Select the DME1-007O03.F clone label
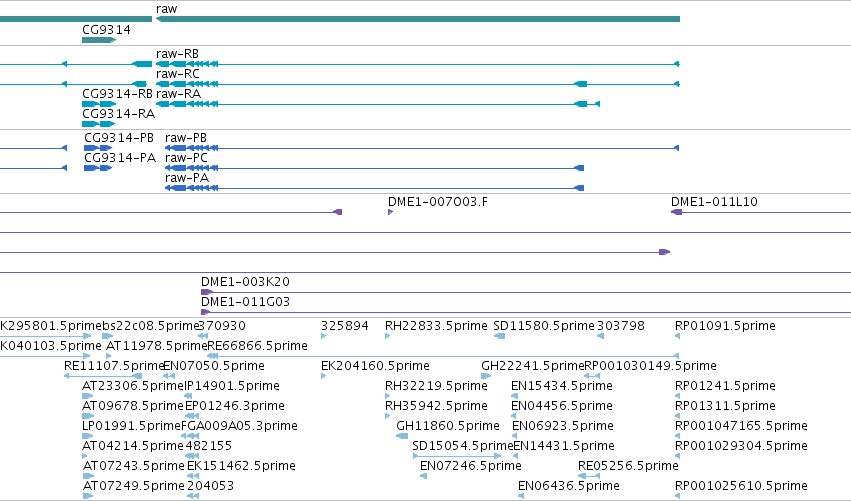Image resolution: width=851 pixels, height=501 pixels. 437,202
